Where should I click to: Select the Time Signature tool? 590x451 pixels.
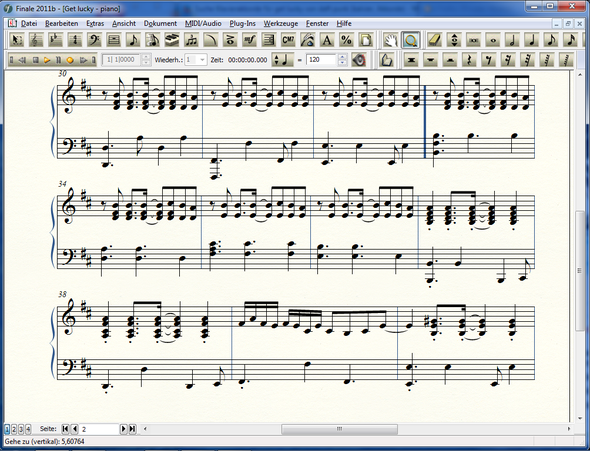[75, 39]
